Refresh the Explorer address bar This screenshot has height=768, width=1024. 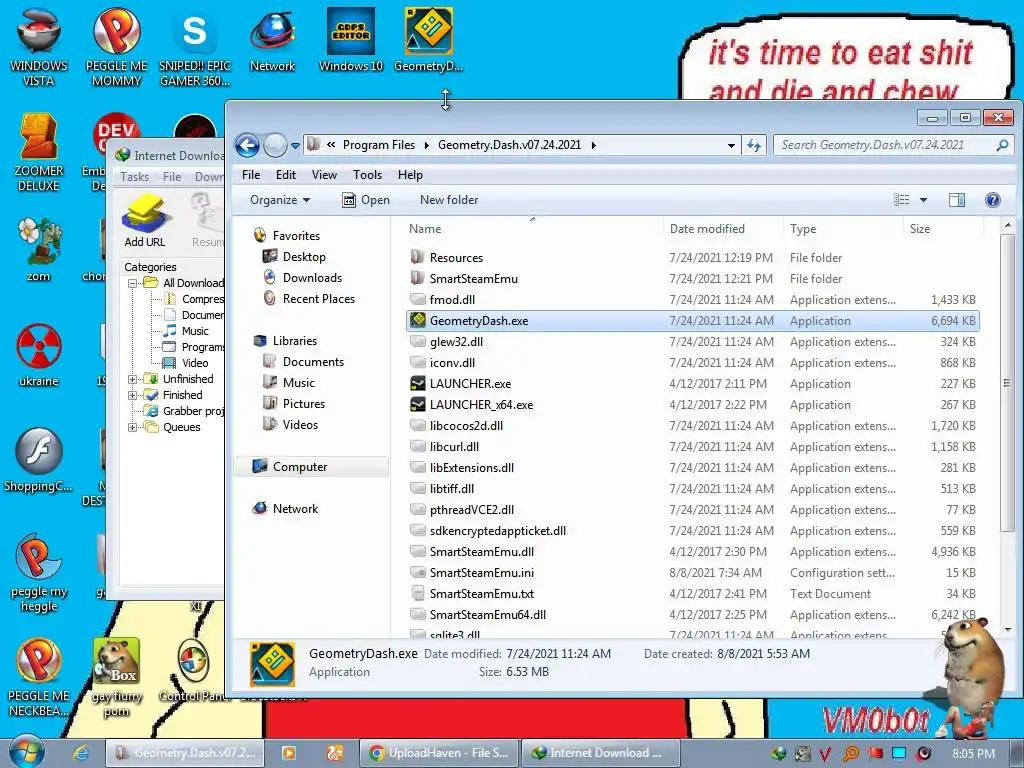coord(754,145)
